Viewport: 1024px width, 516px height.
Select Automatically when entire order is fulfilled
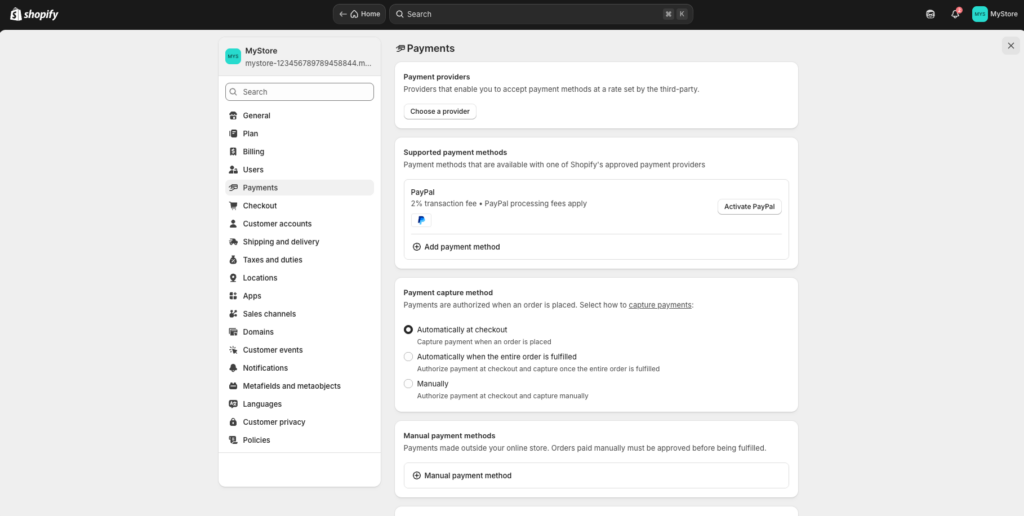(x=408, y=357)
